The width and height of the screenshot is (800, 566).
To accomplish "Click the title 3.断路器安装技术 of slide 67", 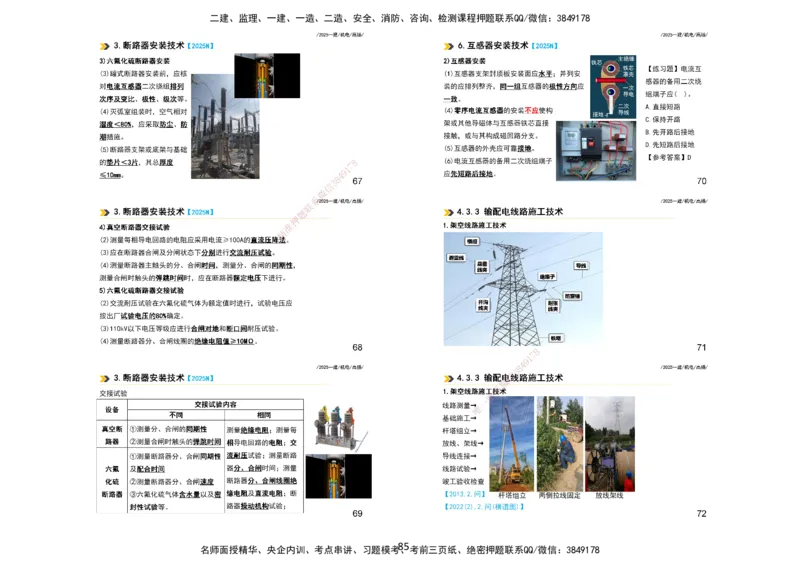I will pos(148,45).
